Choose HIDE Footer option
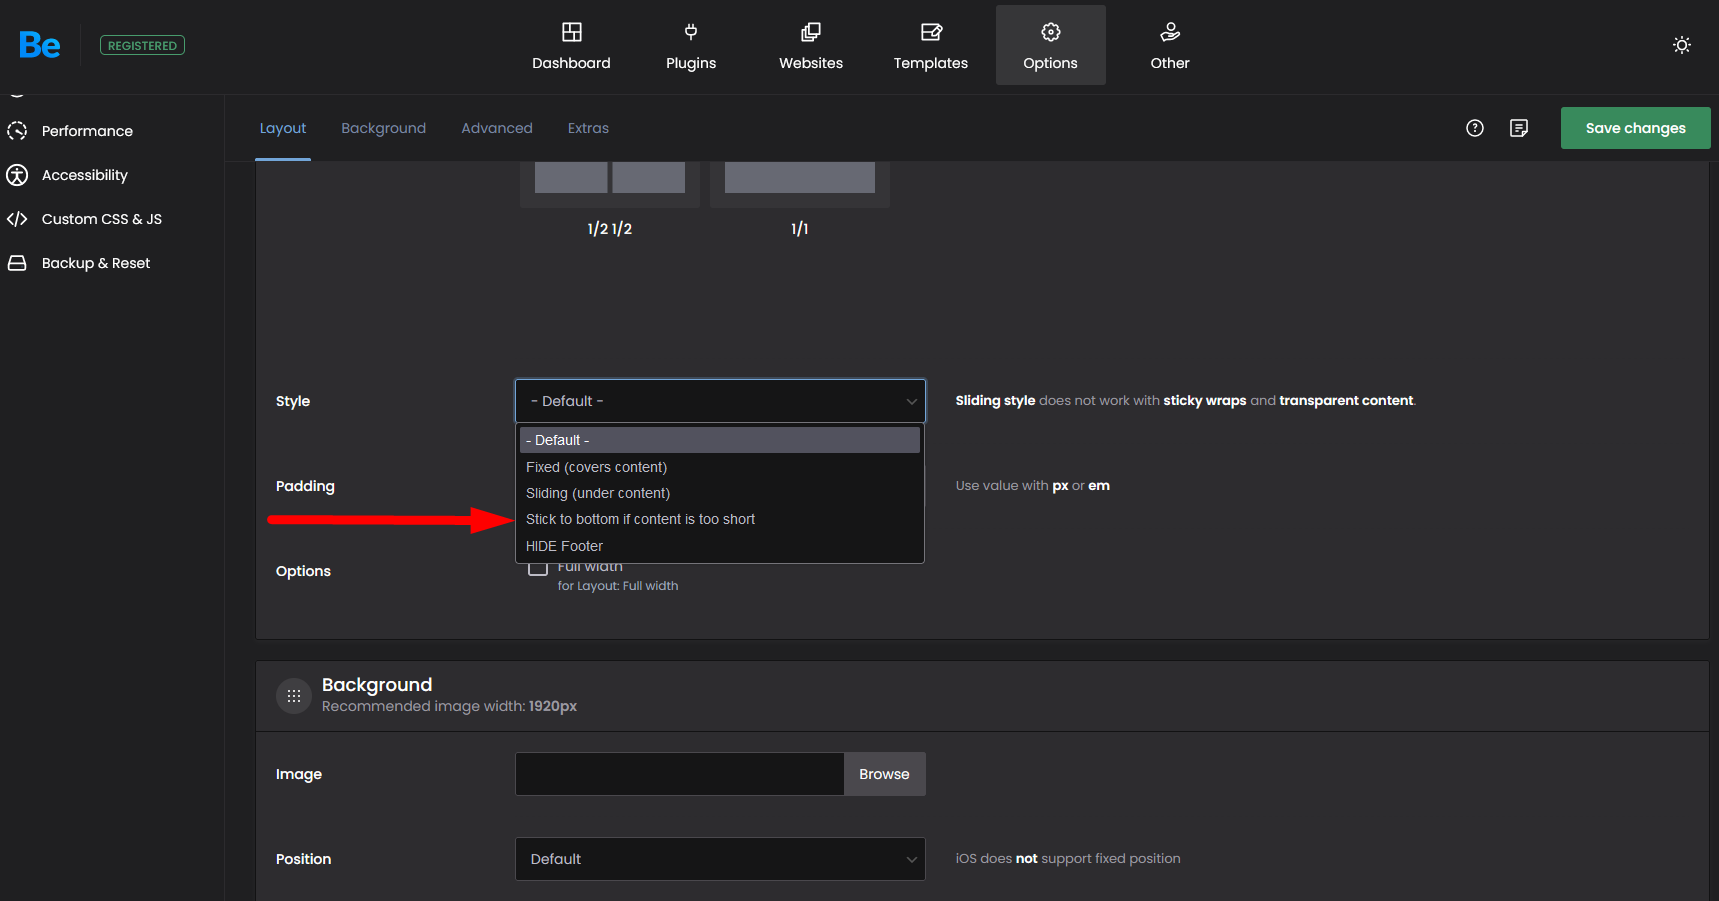Screen dimensions: 1719x901 pyautogui.click(x=720, y=546)
